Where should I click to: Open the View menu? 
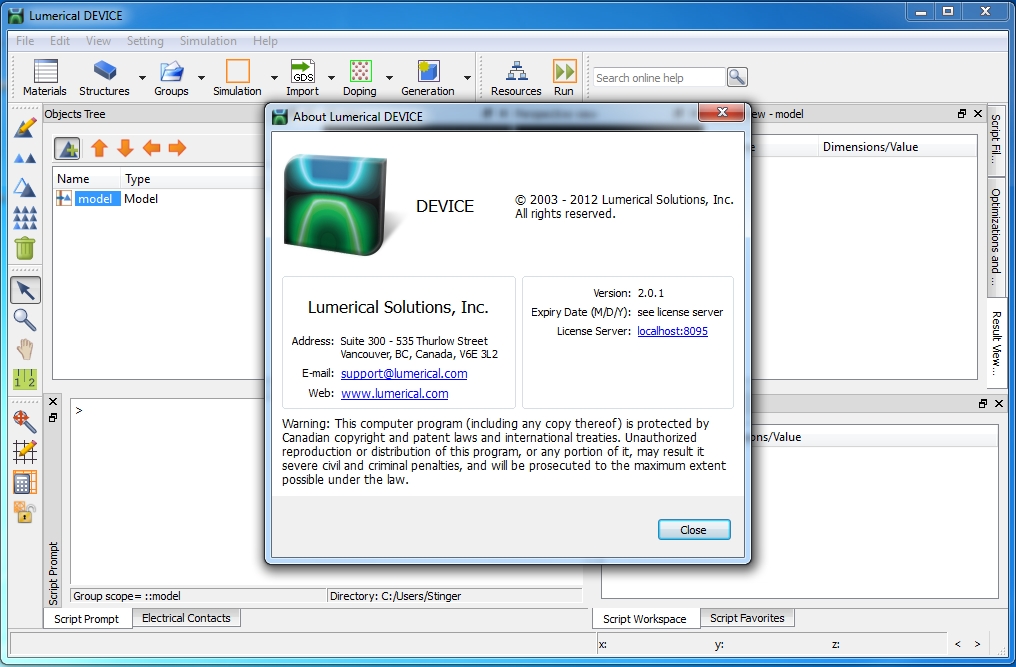pyautogui.click(x=98, y=41)
